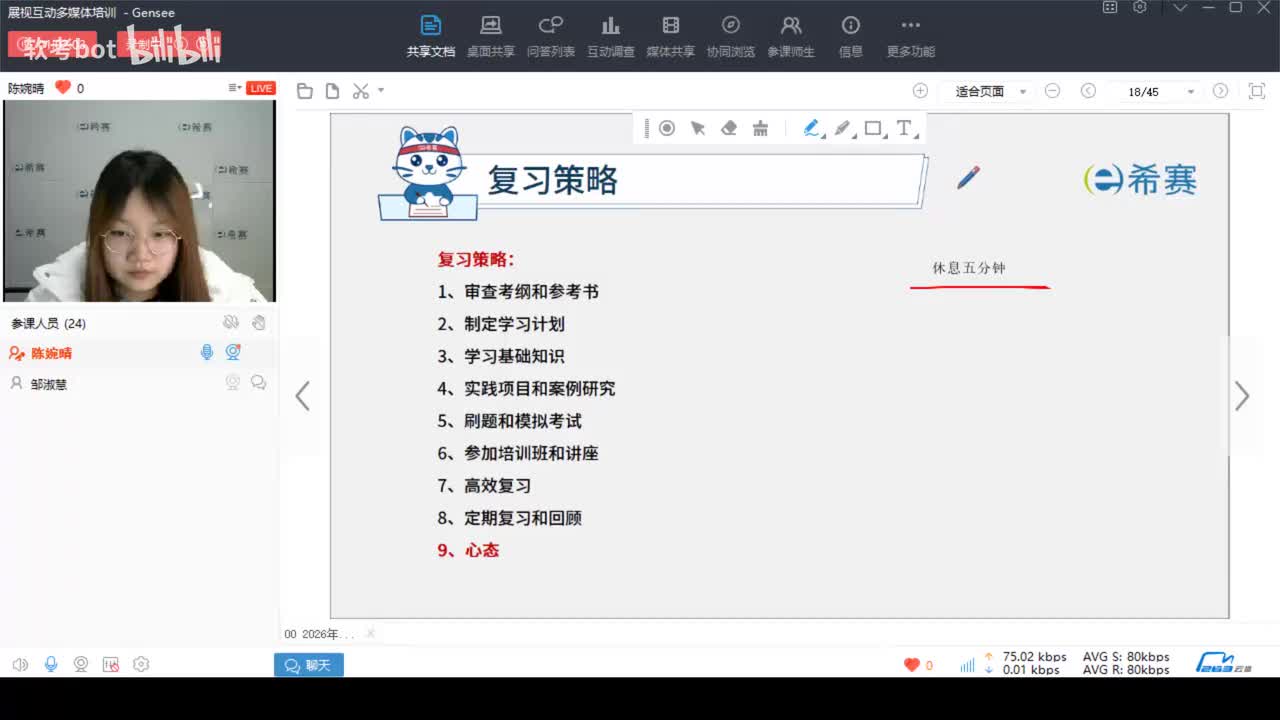
Task: Open the 参课师生 tab
Action: (791, 36)
